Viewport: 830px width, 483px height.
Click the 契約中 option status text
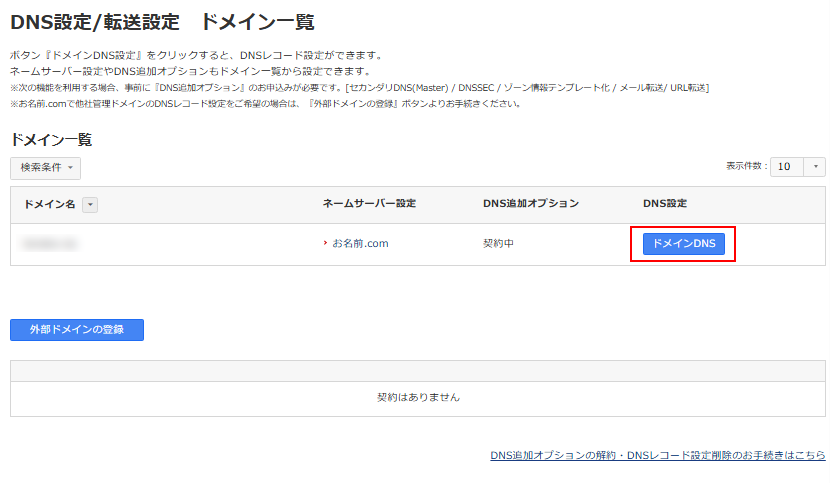498,244
